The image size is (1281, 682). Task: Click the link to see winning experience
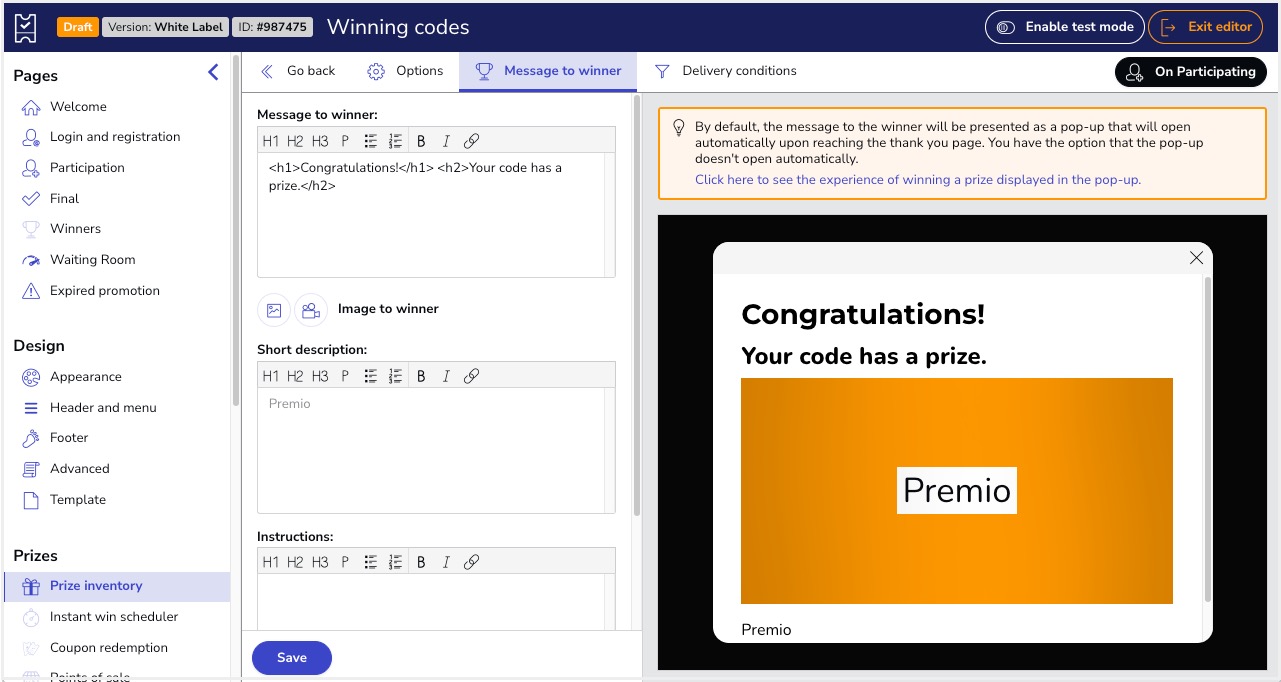(x=917, y=180)
